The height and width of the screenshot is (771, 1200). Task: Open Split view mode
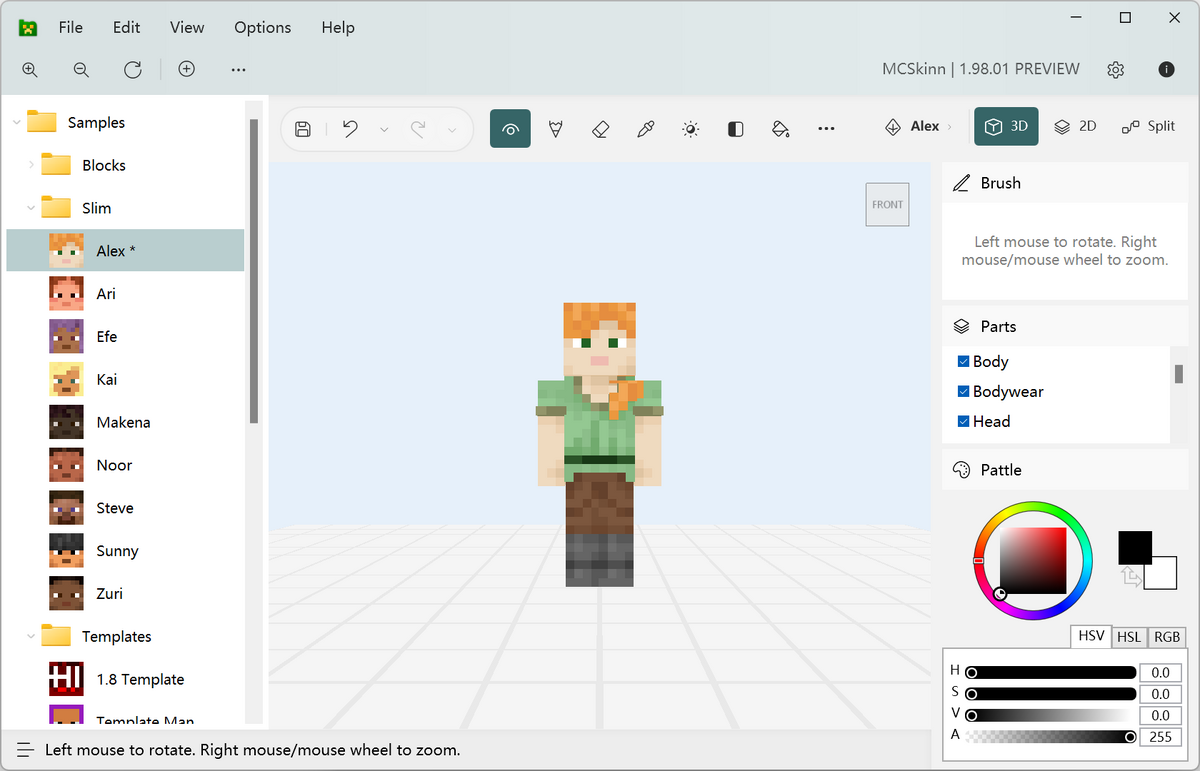pyautogui.click(x=1148, y=126)
